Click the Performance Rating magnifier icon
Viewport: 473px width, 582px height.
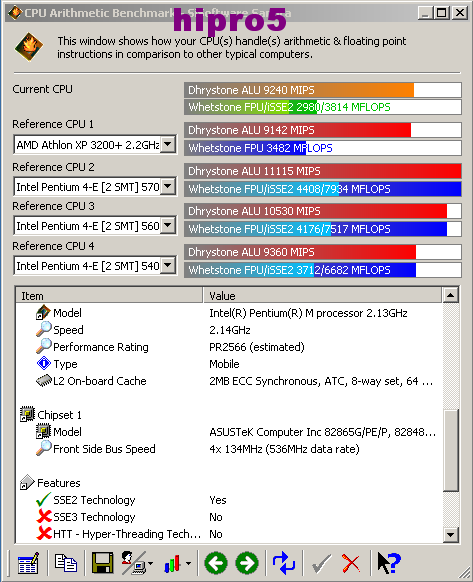point(44,346)
